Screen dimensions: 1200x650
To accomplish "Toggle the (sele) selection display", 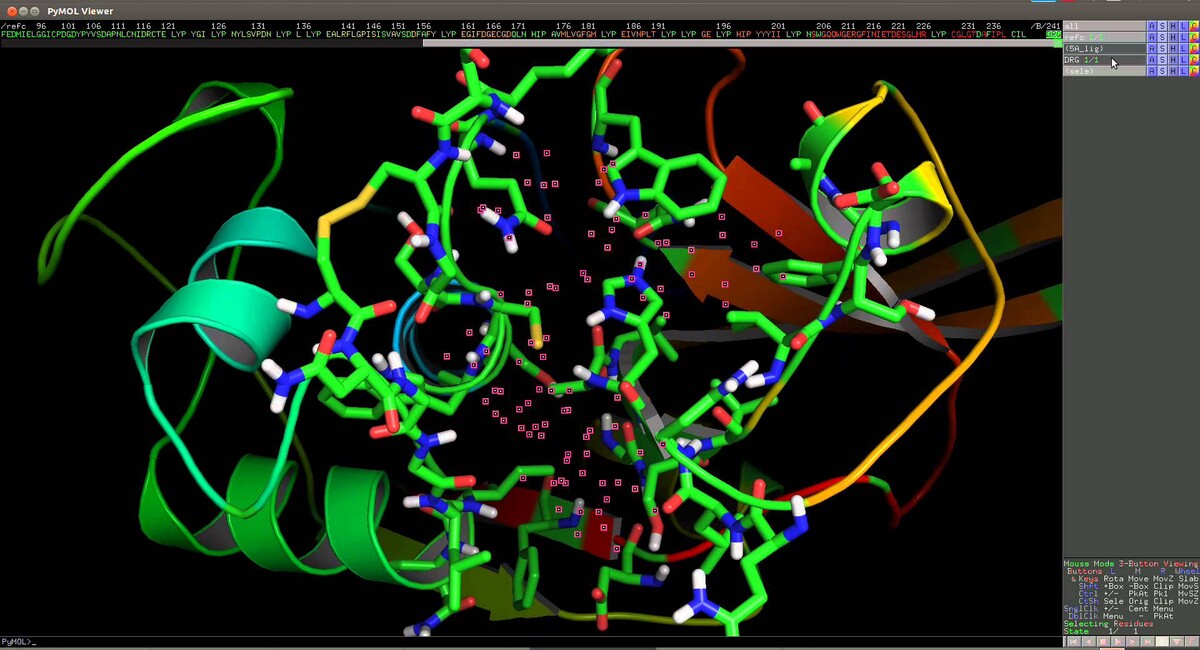I will (x=1104, y=71).
